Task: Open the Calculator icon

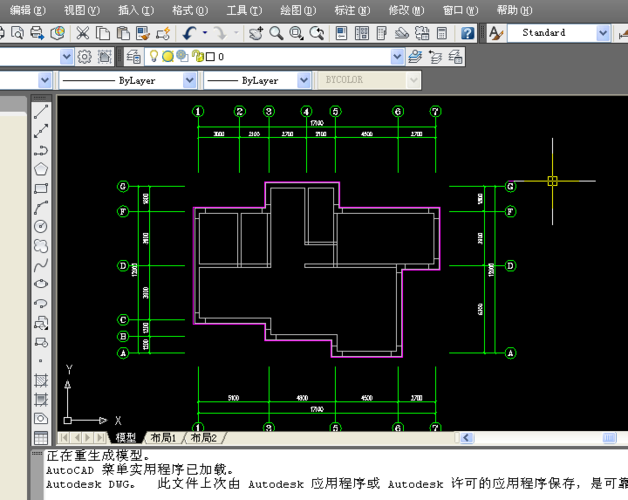Action: click(x=442, y=33)
